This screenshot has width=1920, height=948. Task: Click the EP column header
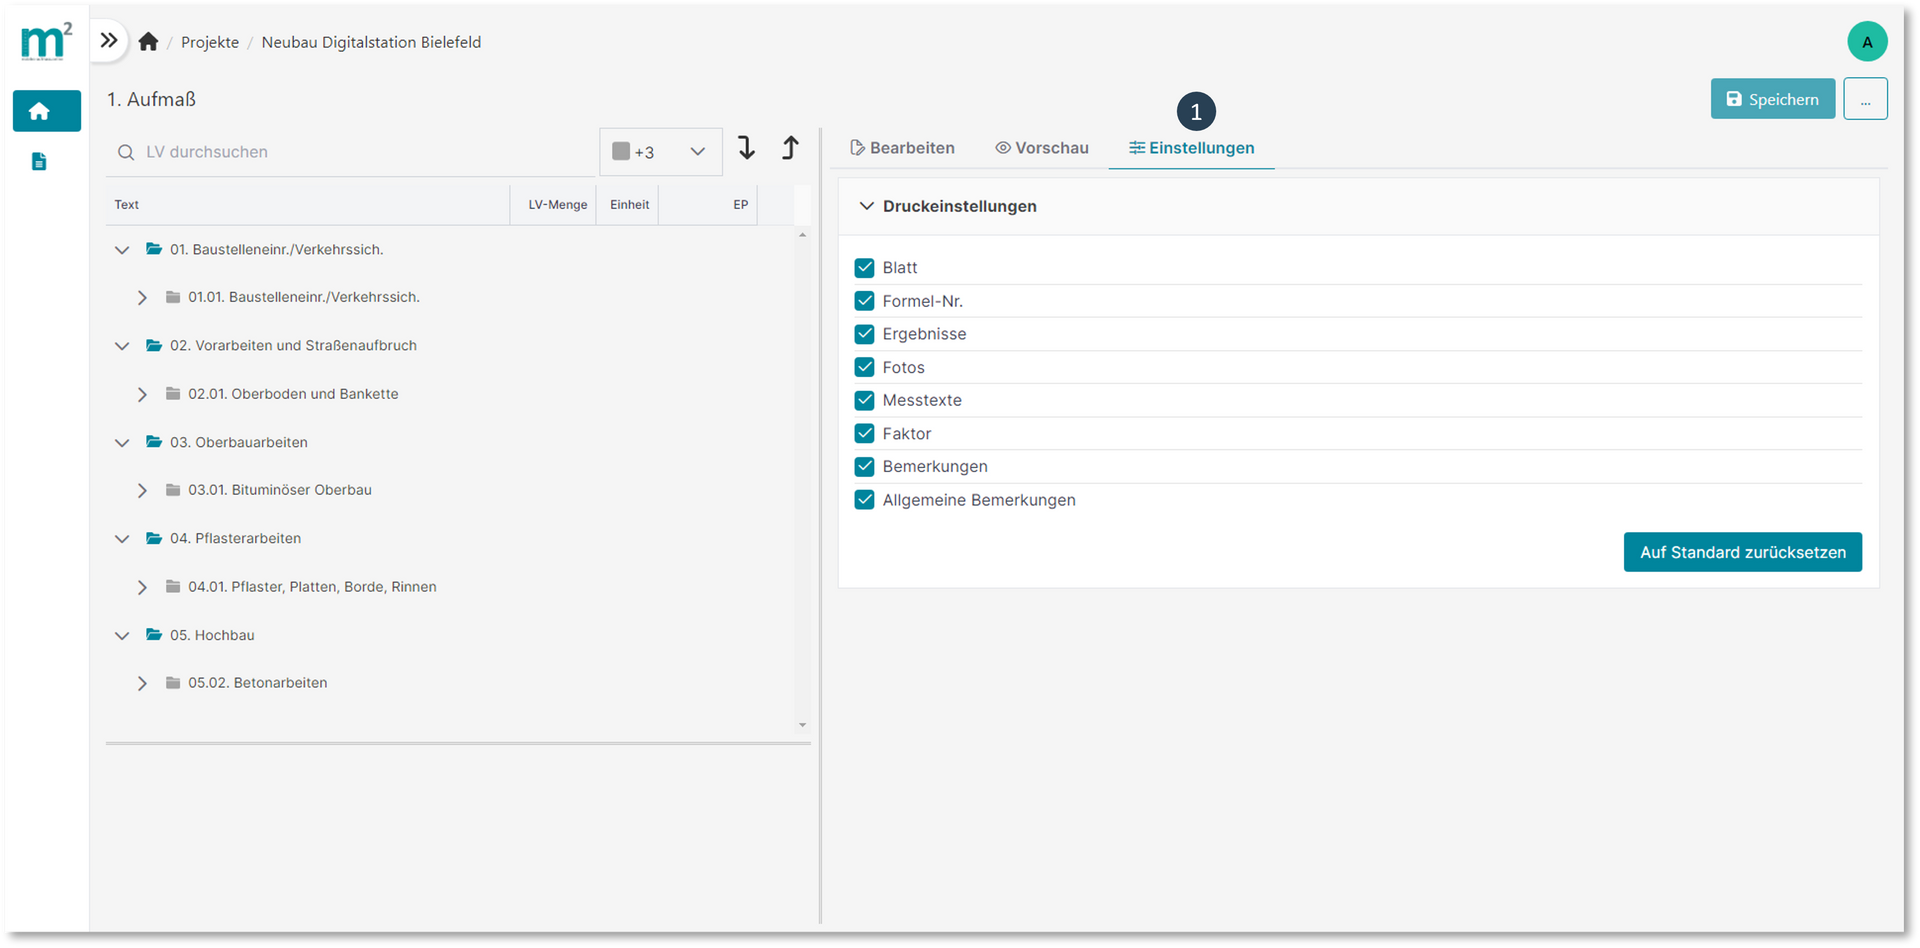(x=708, y=204)
